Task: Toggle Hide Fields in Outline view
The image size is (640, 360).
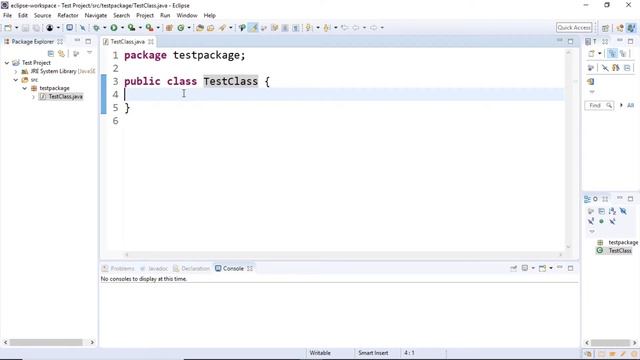Action: 623,211
